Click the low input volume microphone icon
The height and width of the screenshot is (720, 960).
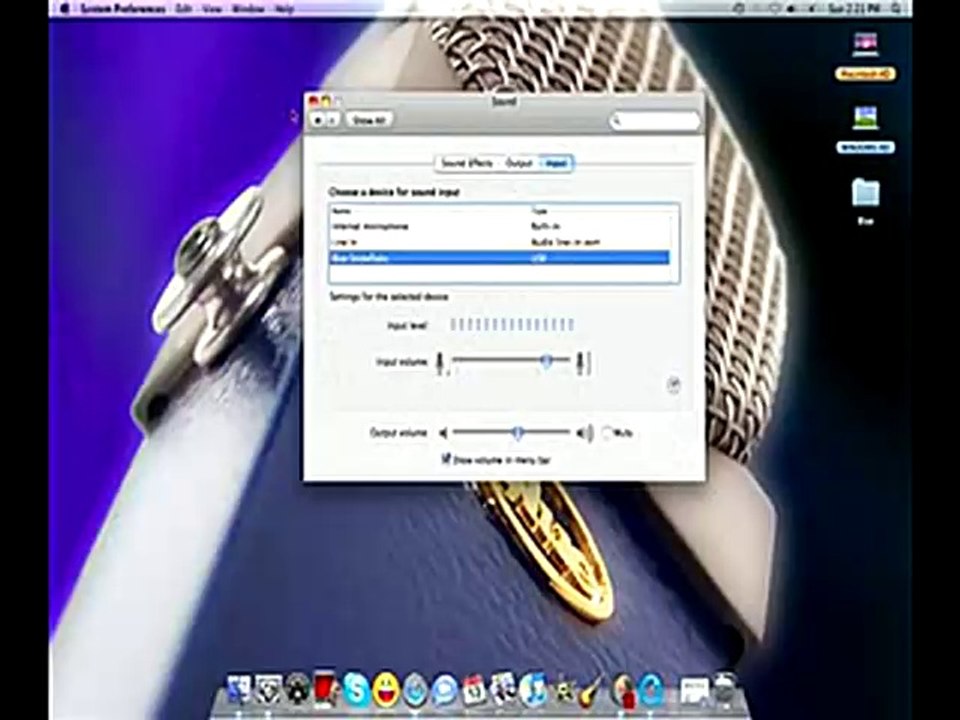click(441, 362)
